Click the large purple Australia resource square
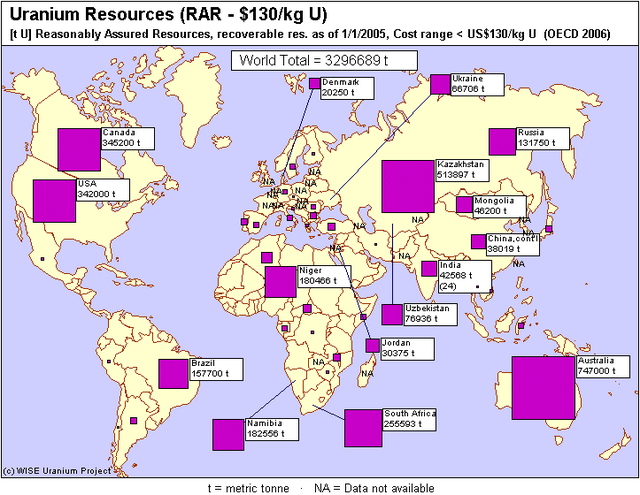Image resolution: width=640 pixels, height=495 pixels. click(x=544, y=387)
